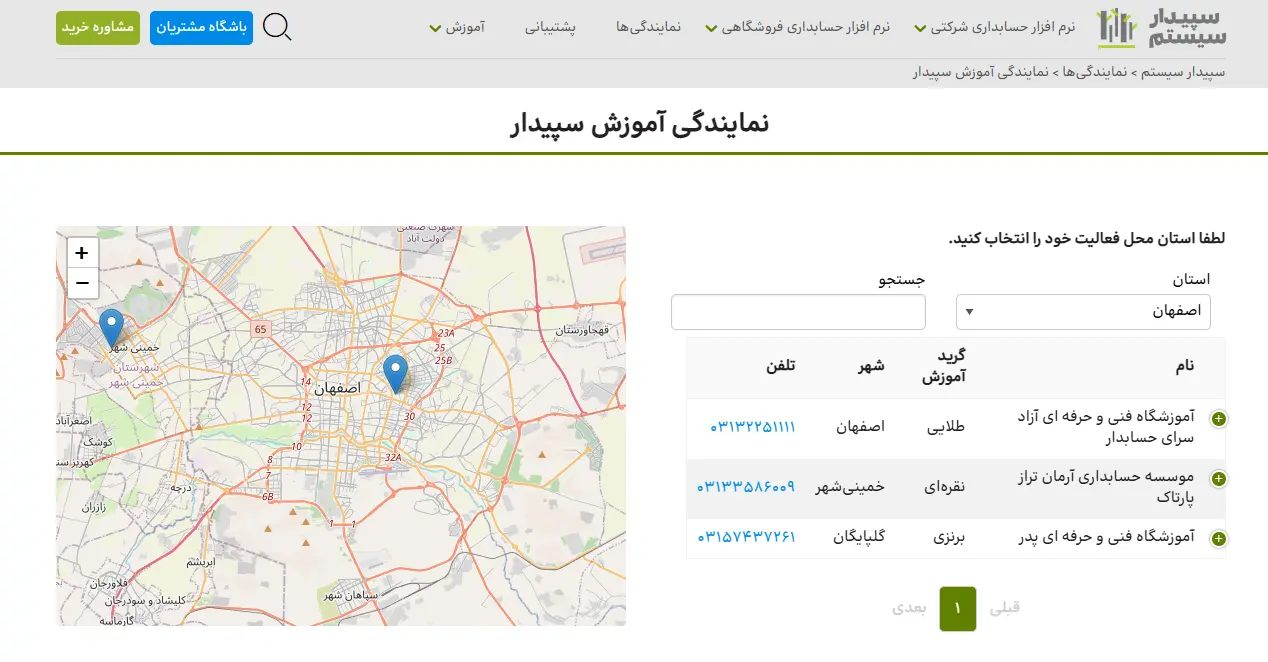
Task: Click the باشگاه مشتریان button
Action: pos(202,28)
